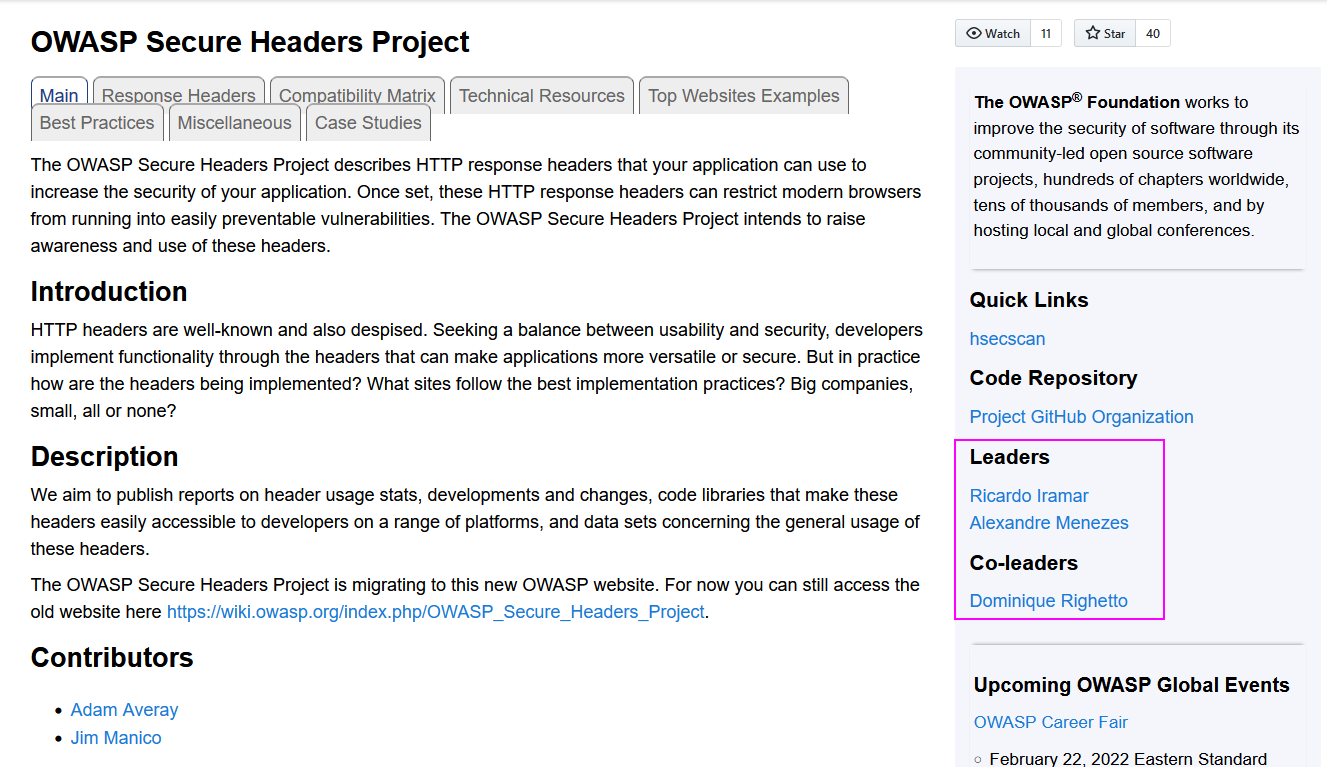Open the watchers count 11
The image size is (1327, 767).
[1046, 33]
